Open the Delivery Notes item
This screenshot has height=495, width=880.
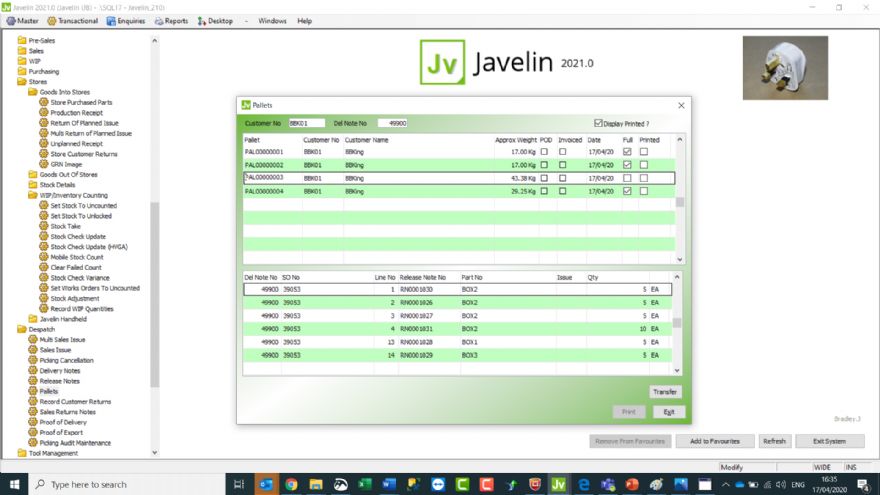[x=59, y=371]
